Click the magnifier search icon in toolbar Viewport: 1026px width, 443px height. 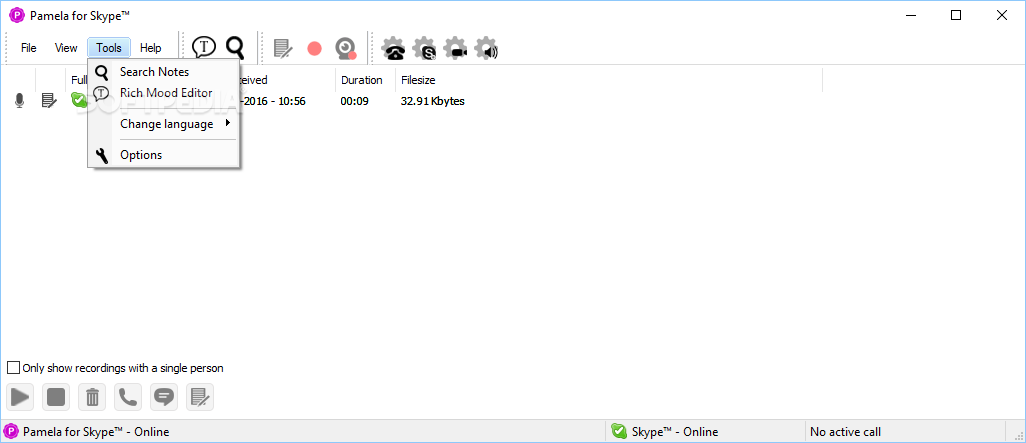coord(235,47)
